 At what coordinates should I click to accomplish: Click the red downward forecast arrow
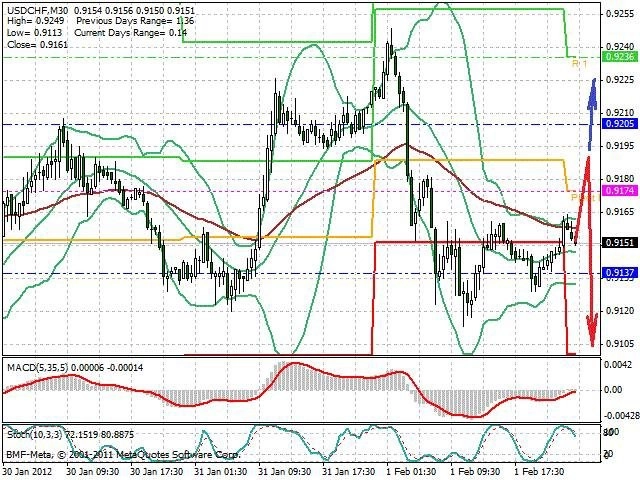click(589, 251)
